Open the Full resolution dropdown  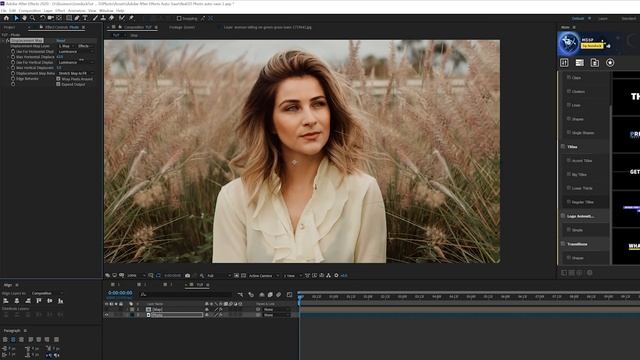click(x=219, y=276)
